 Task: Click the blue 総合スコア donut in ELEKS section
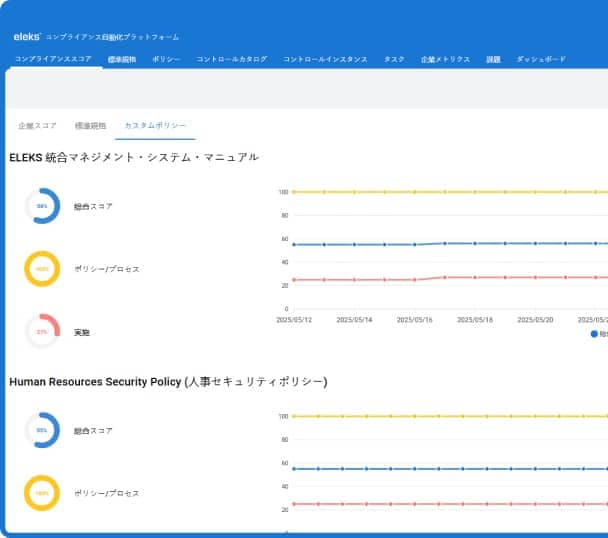42,206
